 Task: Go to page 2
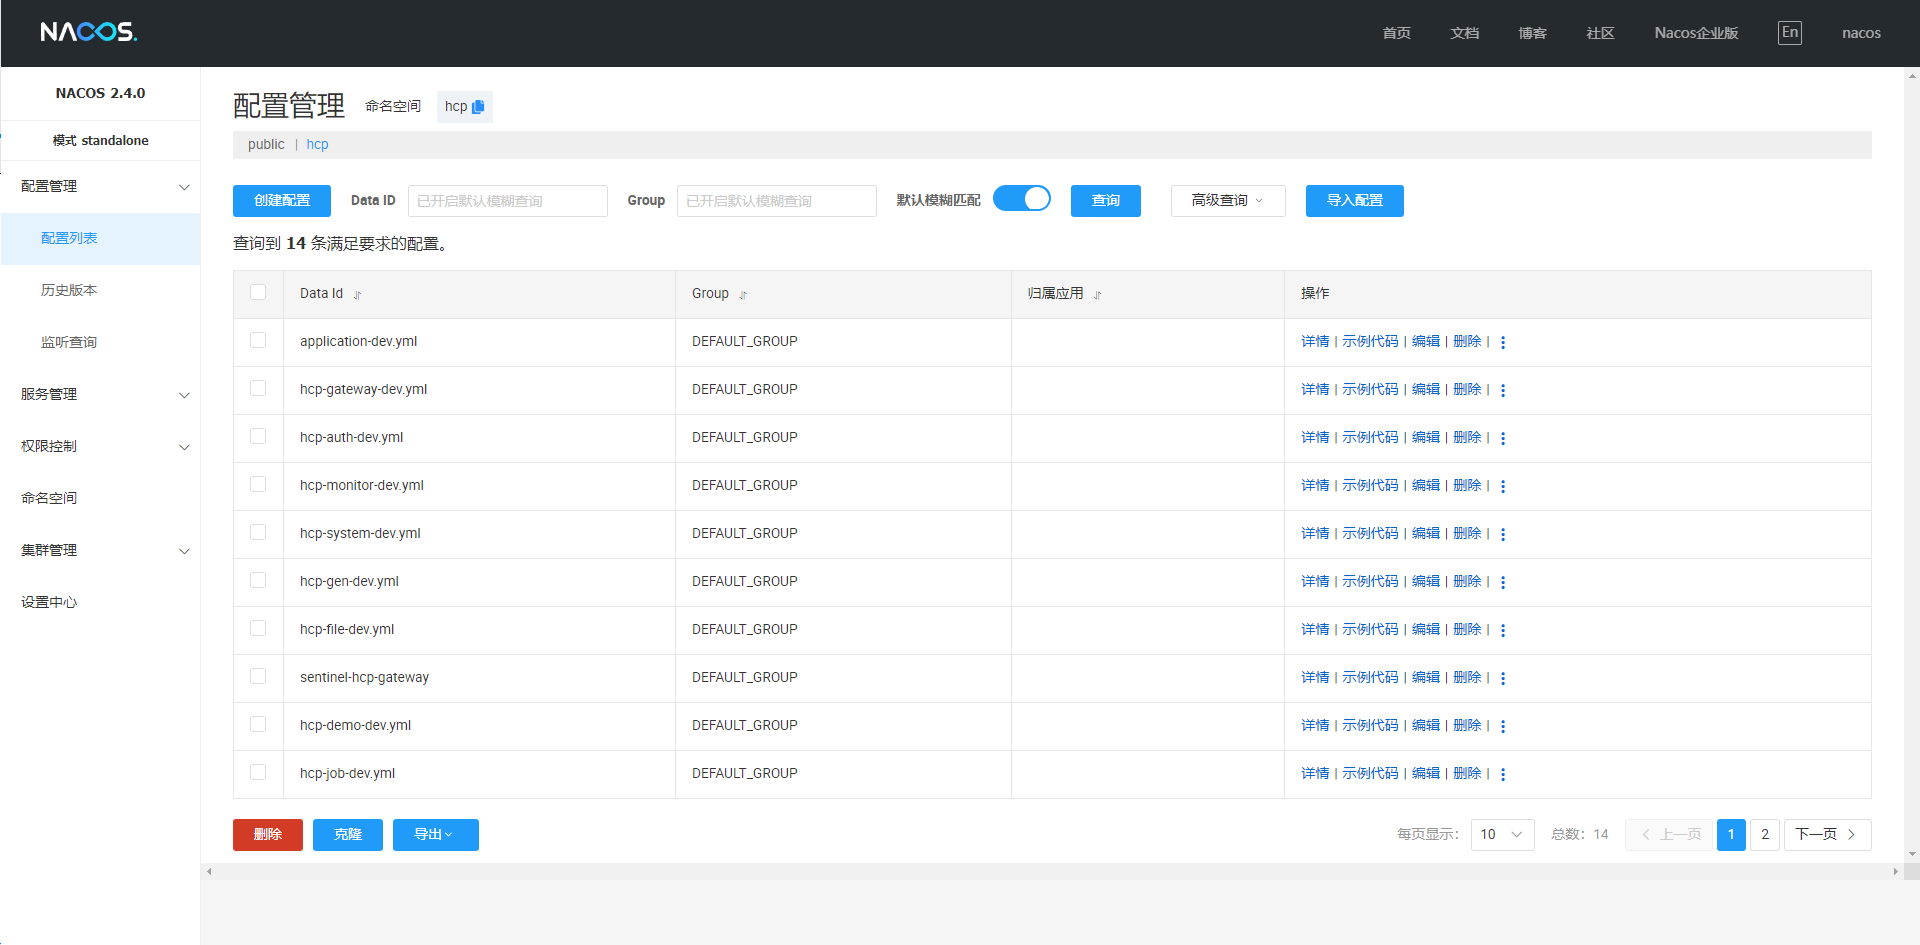click(x=1765, y=835)
